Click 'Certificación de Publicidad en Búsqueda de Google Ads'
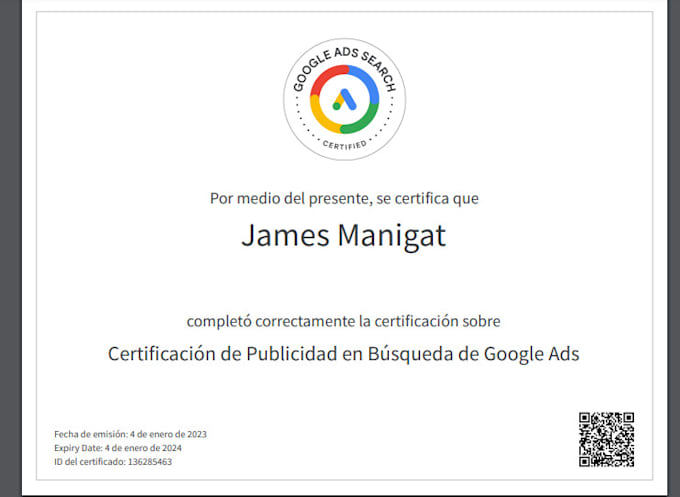This screenshot has height=497, width=680. coord(343,354)
